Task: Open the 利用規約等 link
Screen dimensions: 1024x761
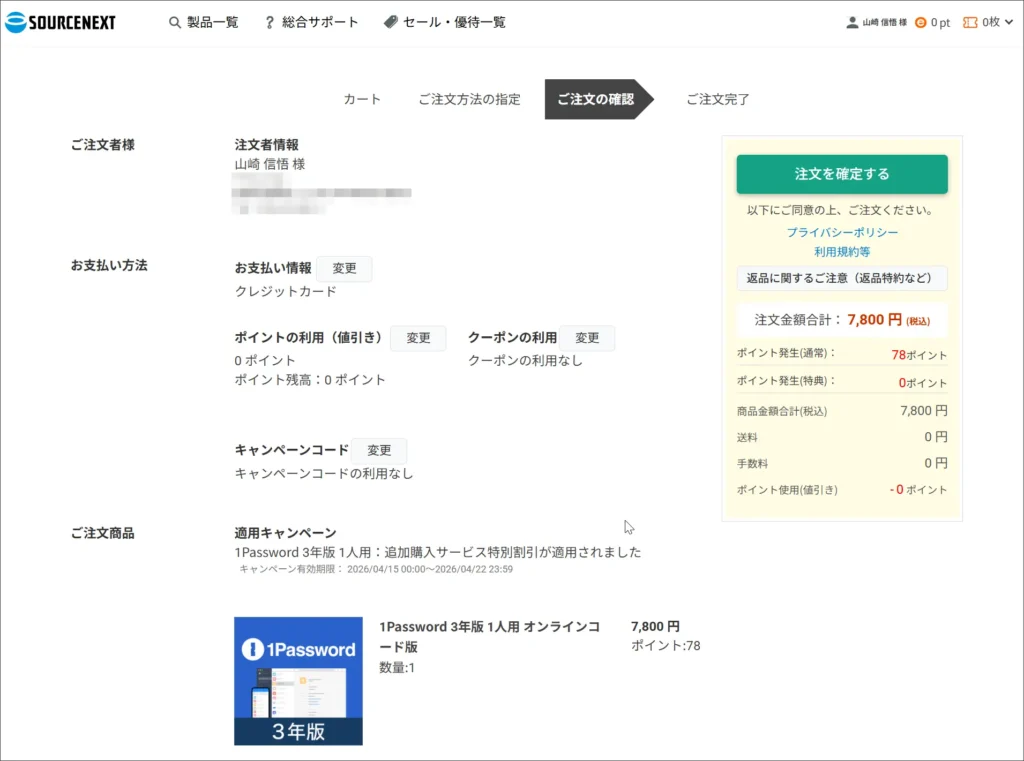Action: (842, 252)
